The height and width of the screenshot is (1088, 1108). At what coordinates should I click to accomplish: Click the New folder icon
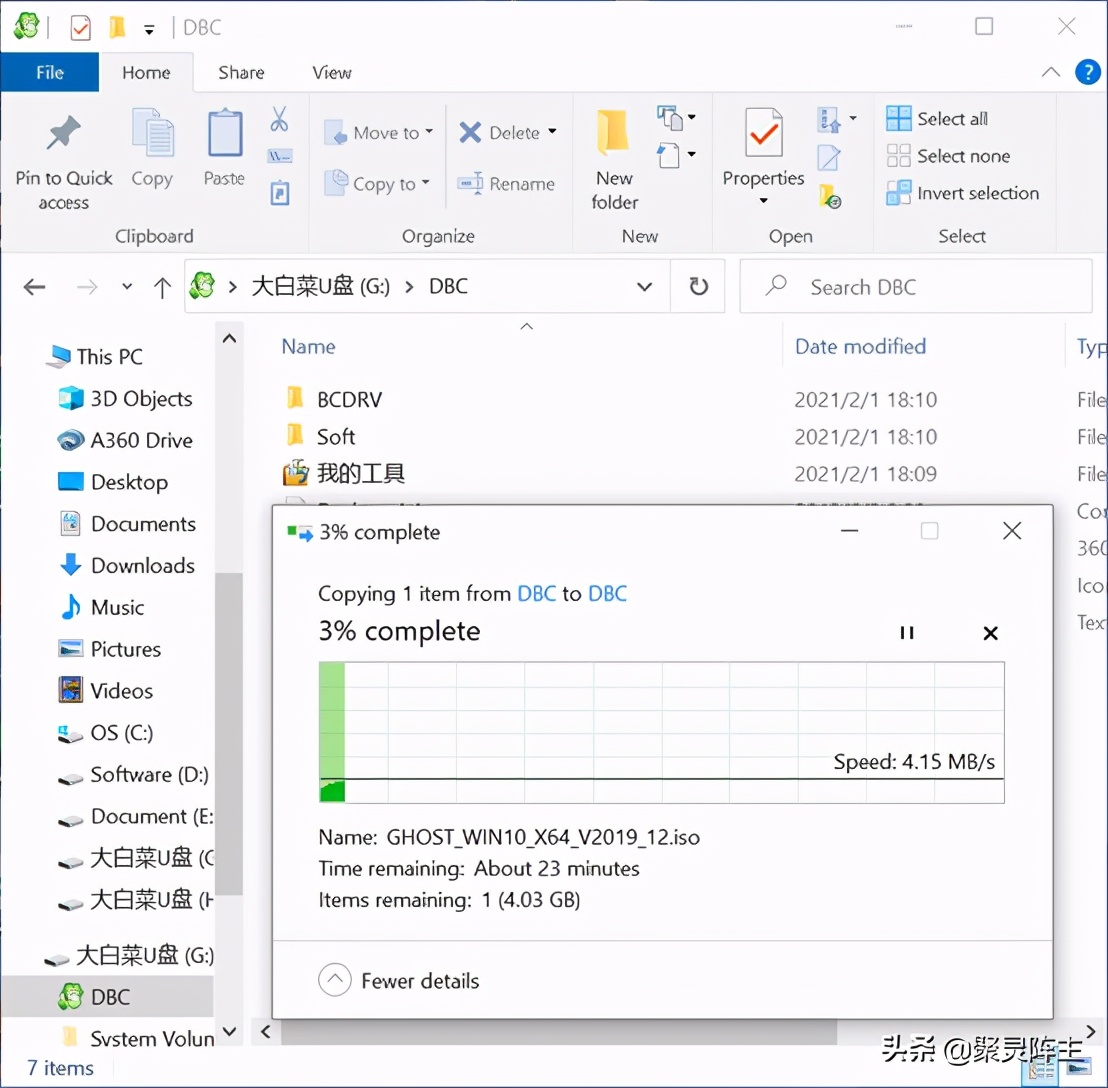pyautogui.click(x=613, y=133)
